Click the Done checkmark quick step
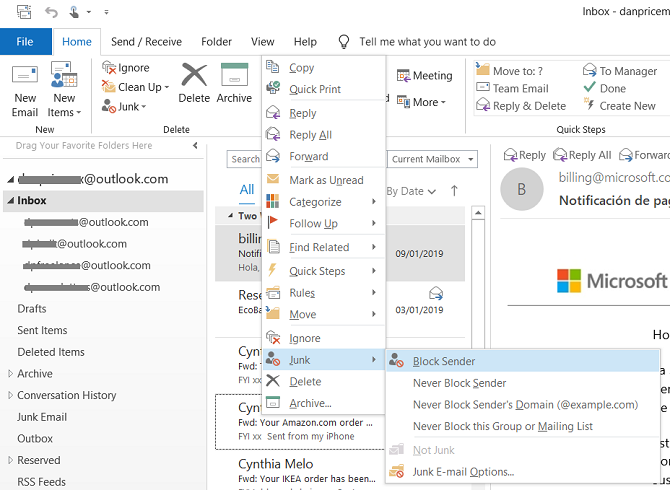 (x=605, y=88)
